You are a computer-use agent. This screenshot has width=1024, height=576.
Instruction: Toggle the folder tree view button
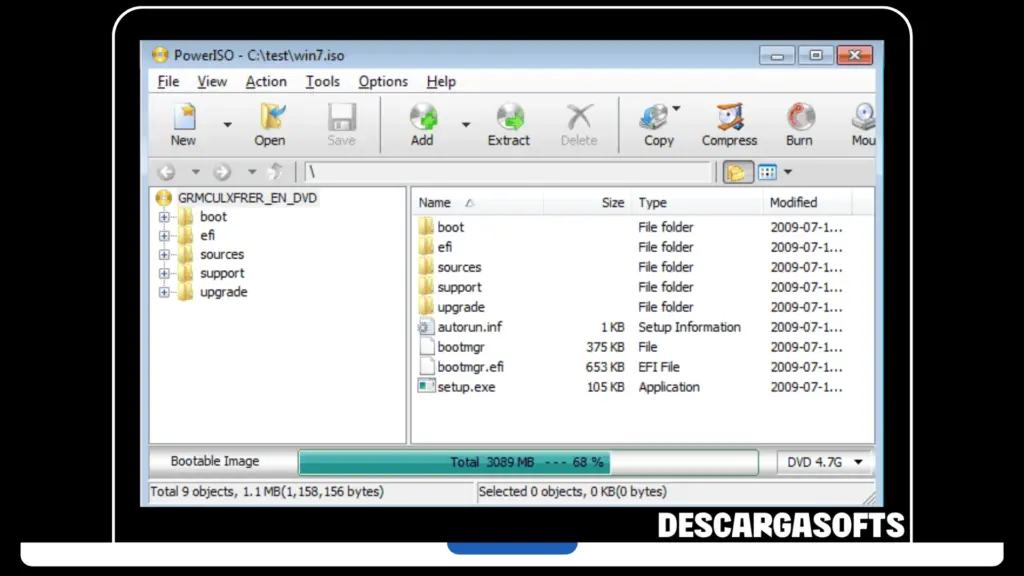coord(737,172)
